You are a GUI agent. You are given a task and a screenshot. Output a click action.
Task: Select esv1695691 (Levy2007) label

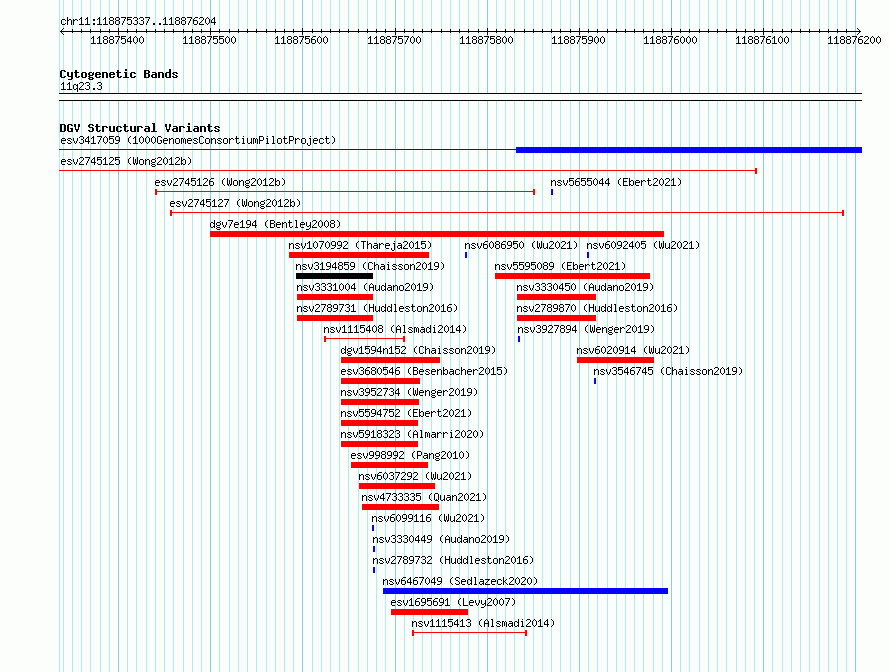453,602
